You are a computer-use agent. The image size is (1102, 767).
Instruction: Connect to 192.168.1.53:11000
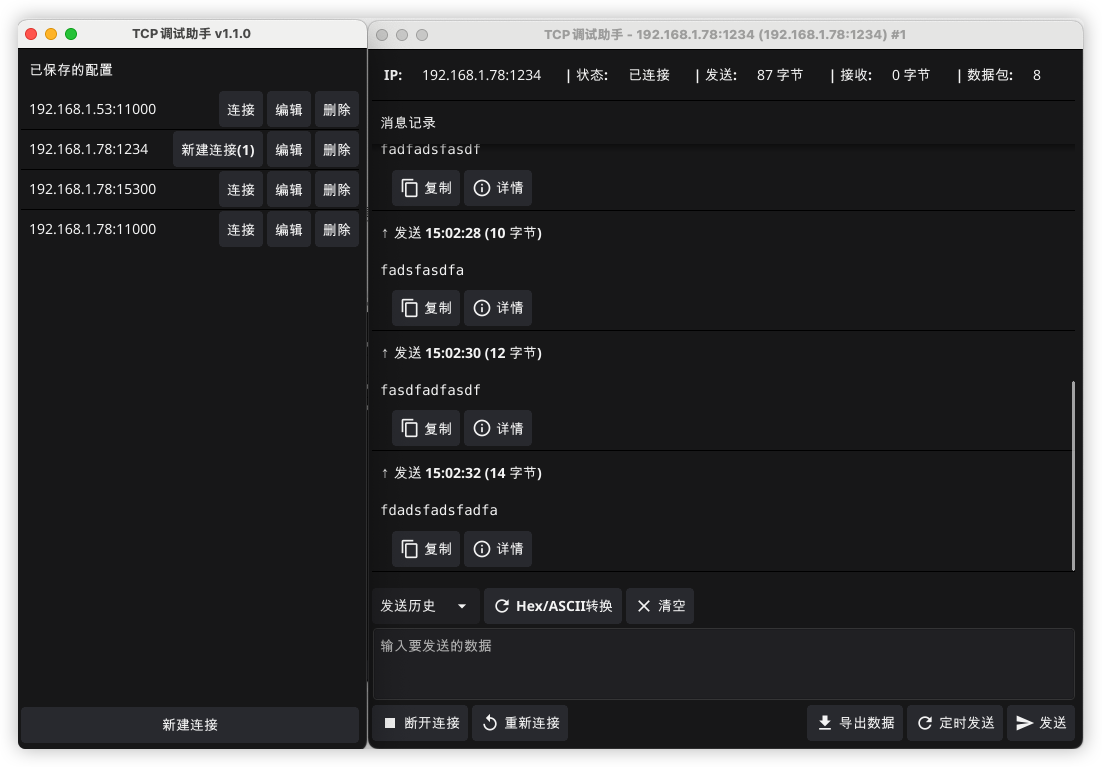pos(241,110)
